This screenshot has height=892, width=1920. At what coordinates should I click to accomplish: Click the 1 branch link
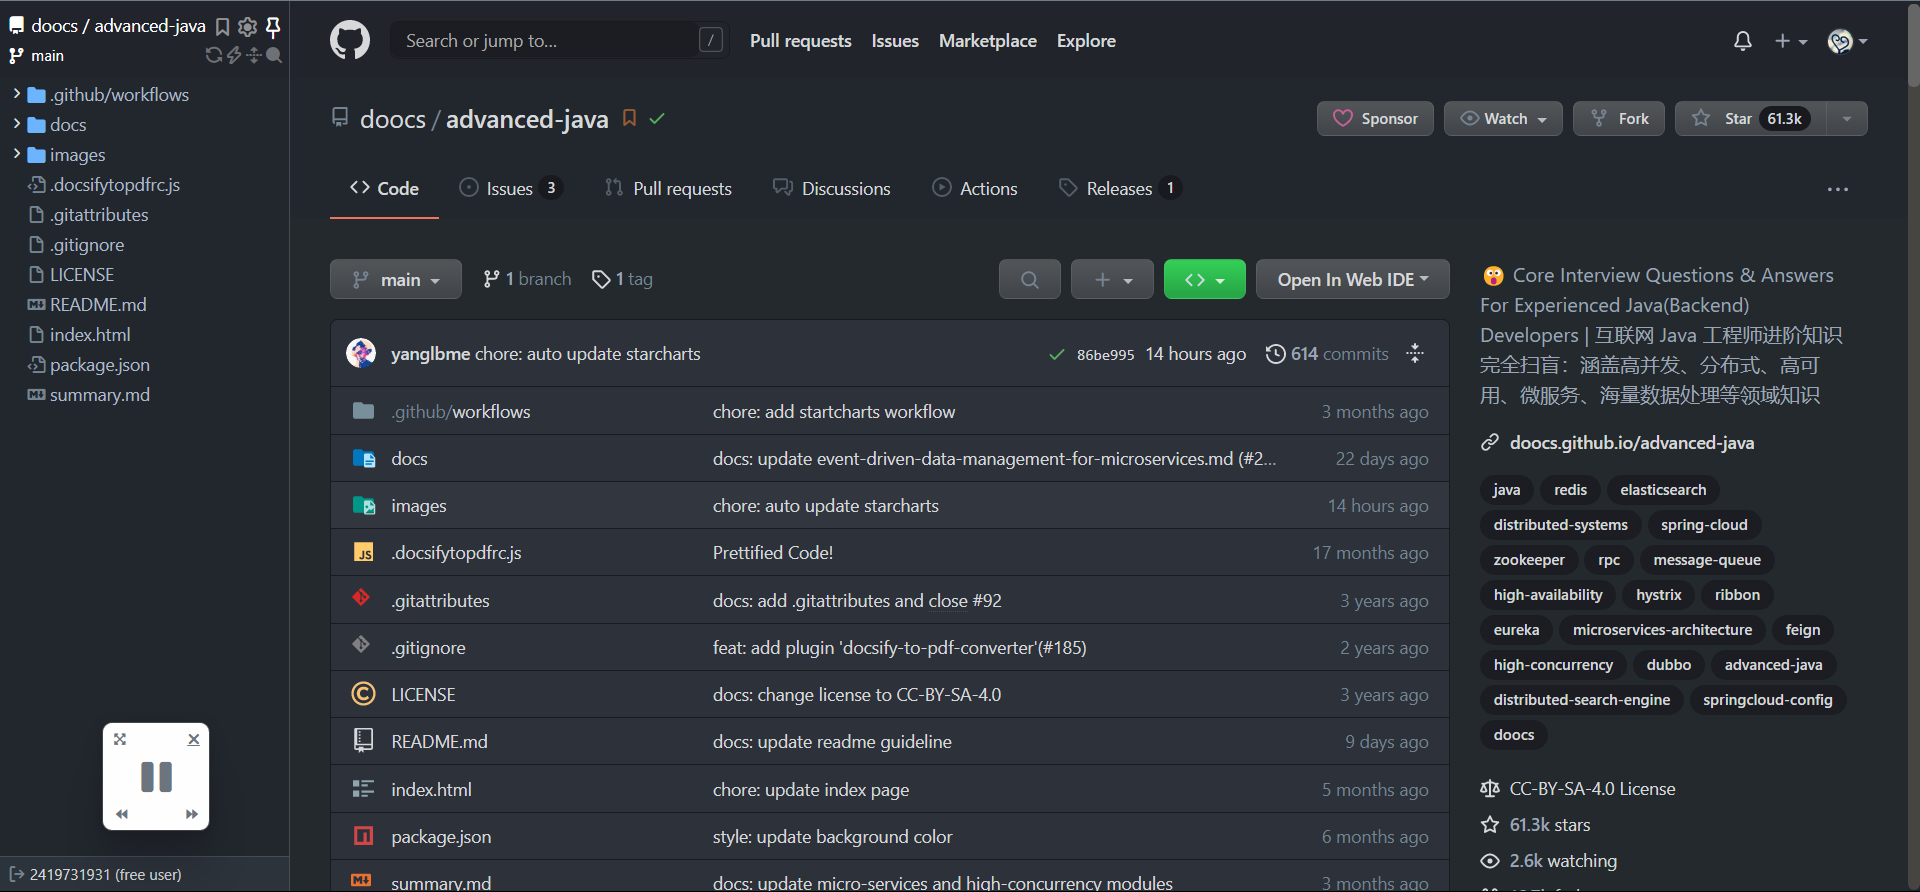point(527,279)
